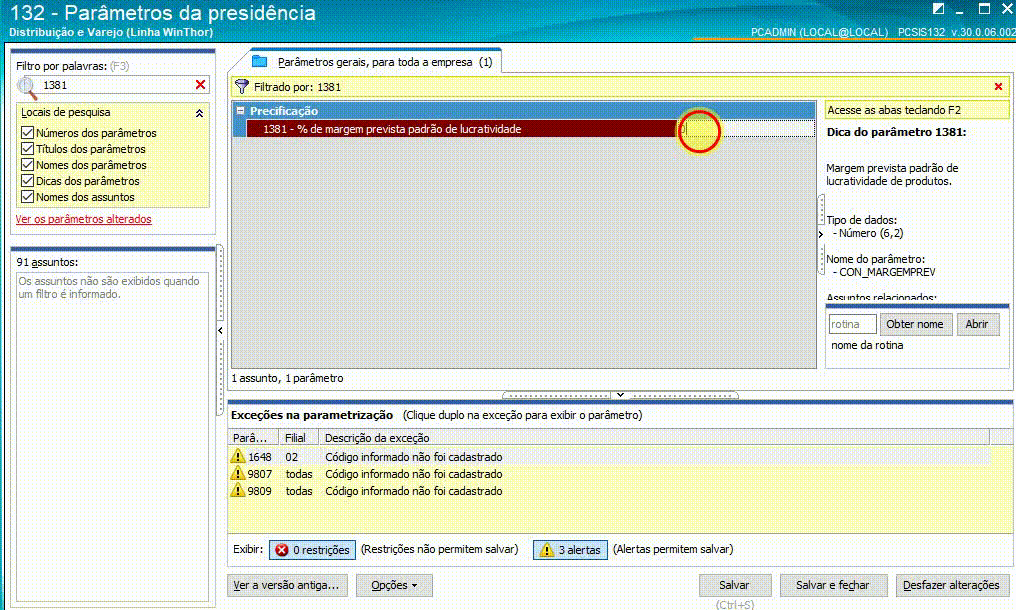Click the magnifier search icon
The width and height of the screenshot is (1016, 610).
point(27,87)
